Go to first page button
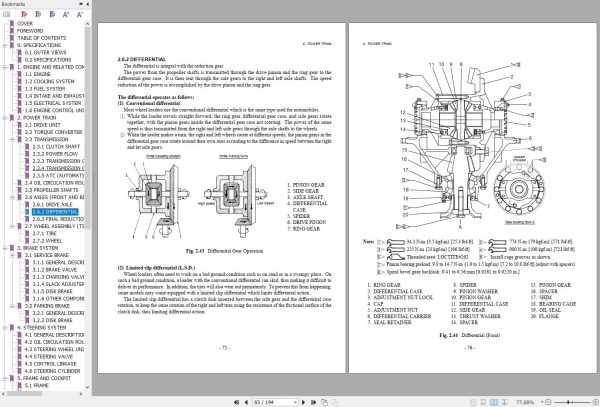The height and width of the screenshot is (407, 600). click(236, 402)
